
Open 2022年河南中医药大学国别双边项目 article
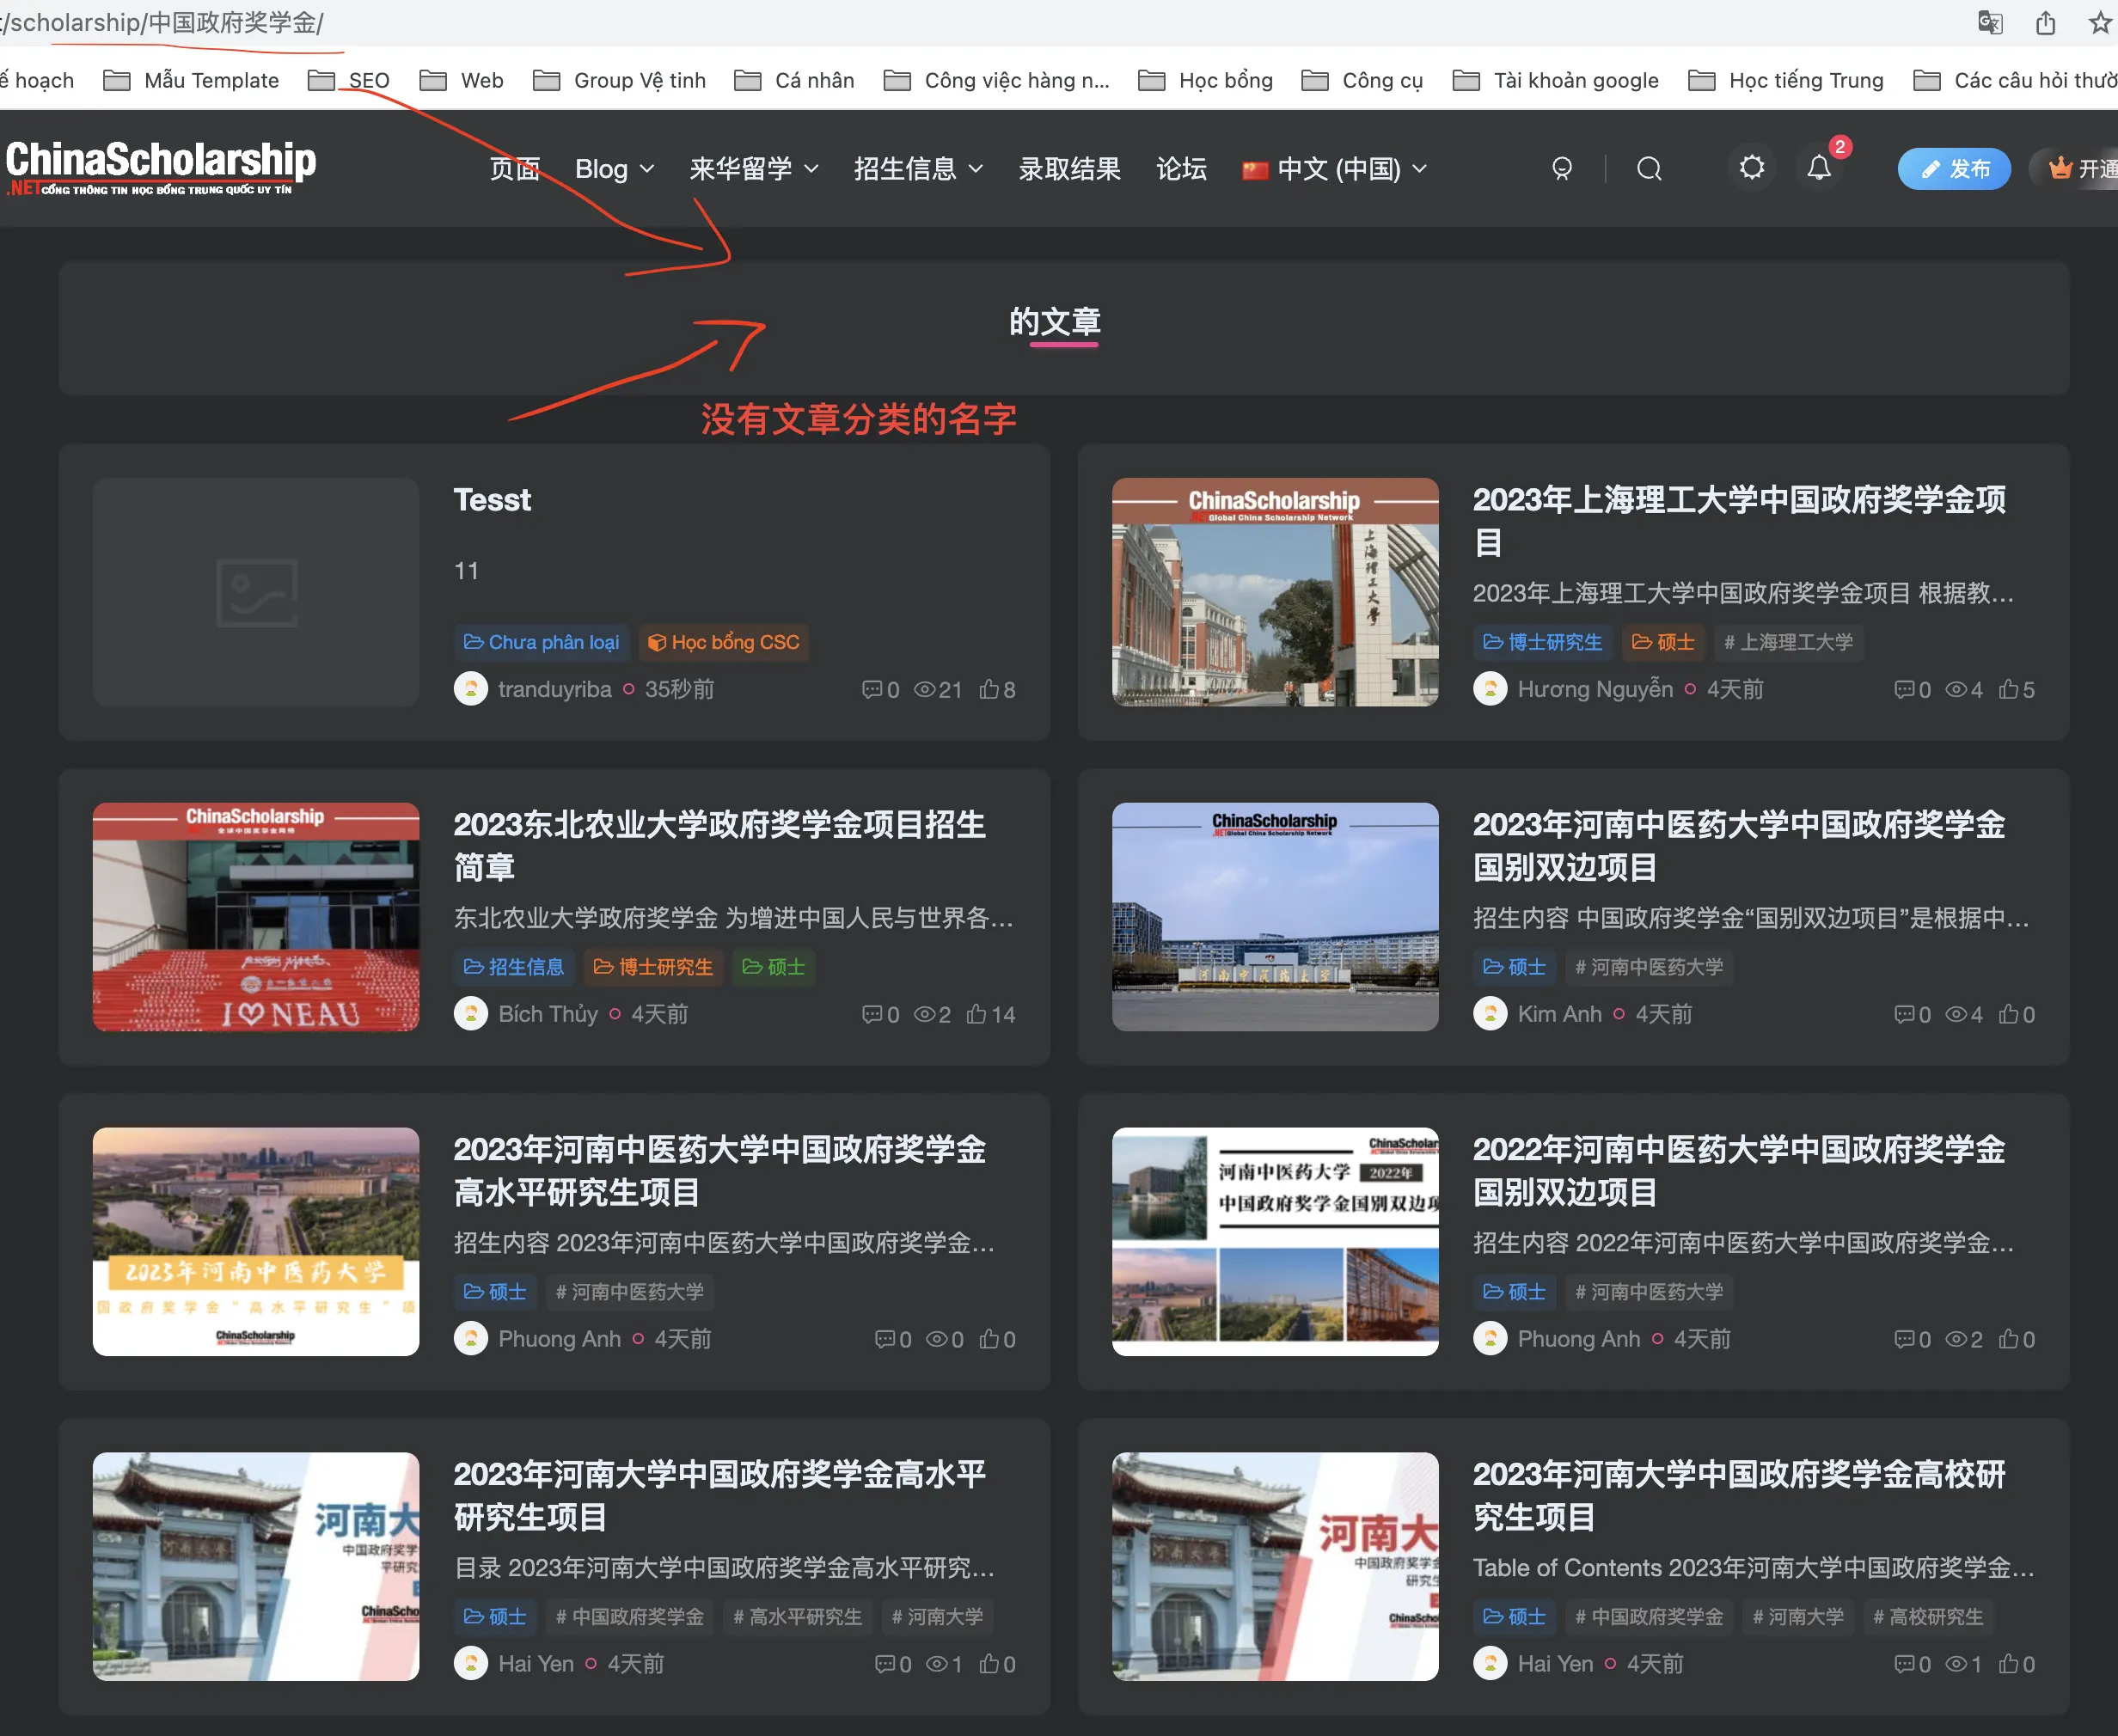[1739, 1171]
